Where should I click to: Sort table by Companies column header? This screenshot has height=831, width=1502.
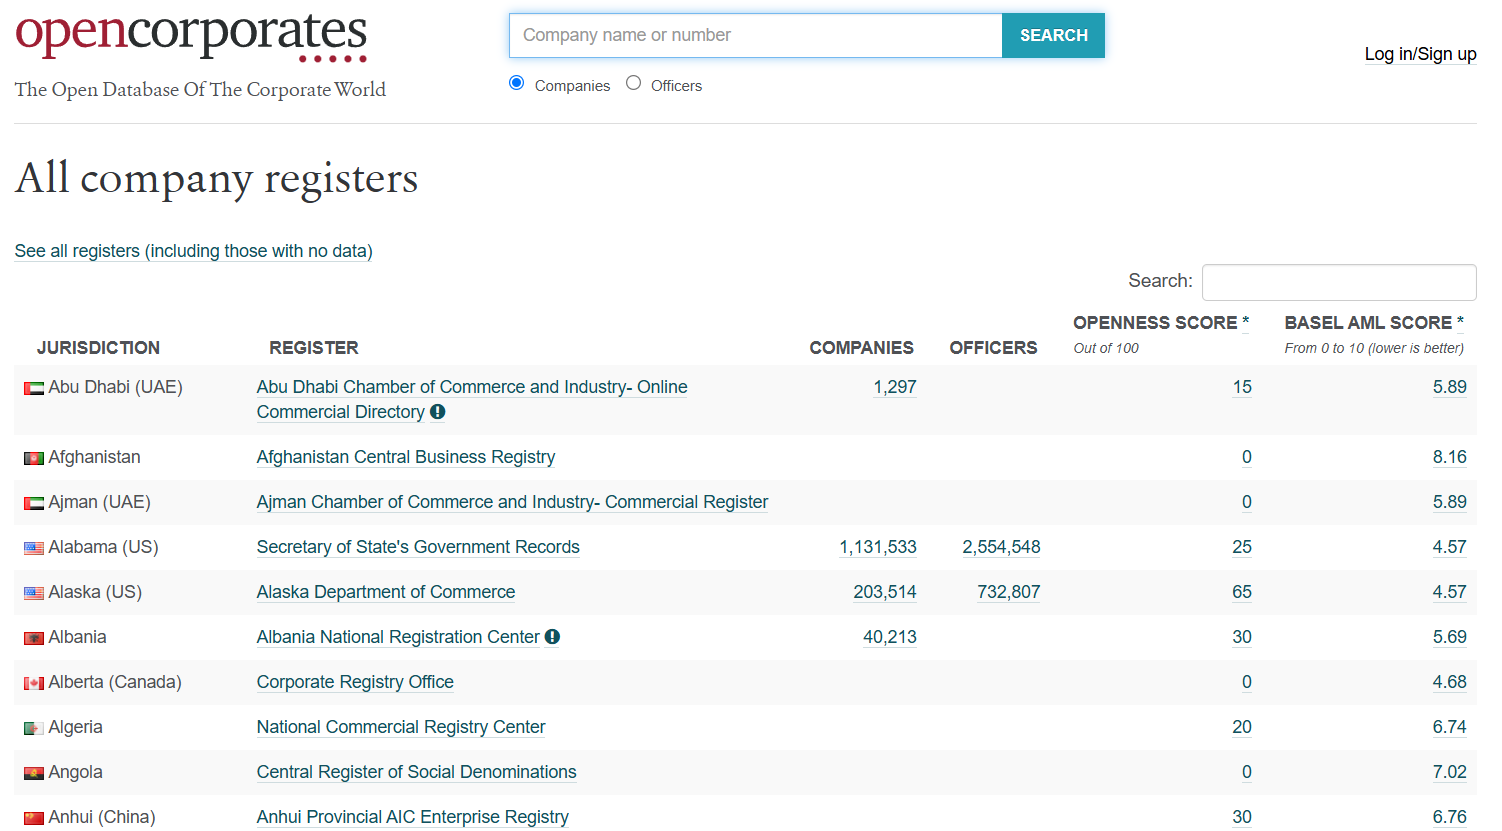click(862, 348)
